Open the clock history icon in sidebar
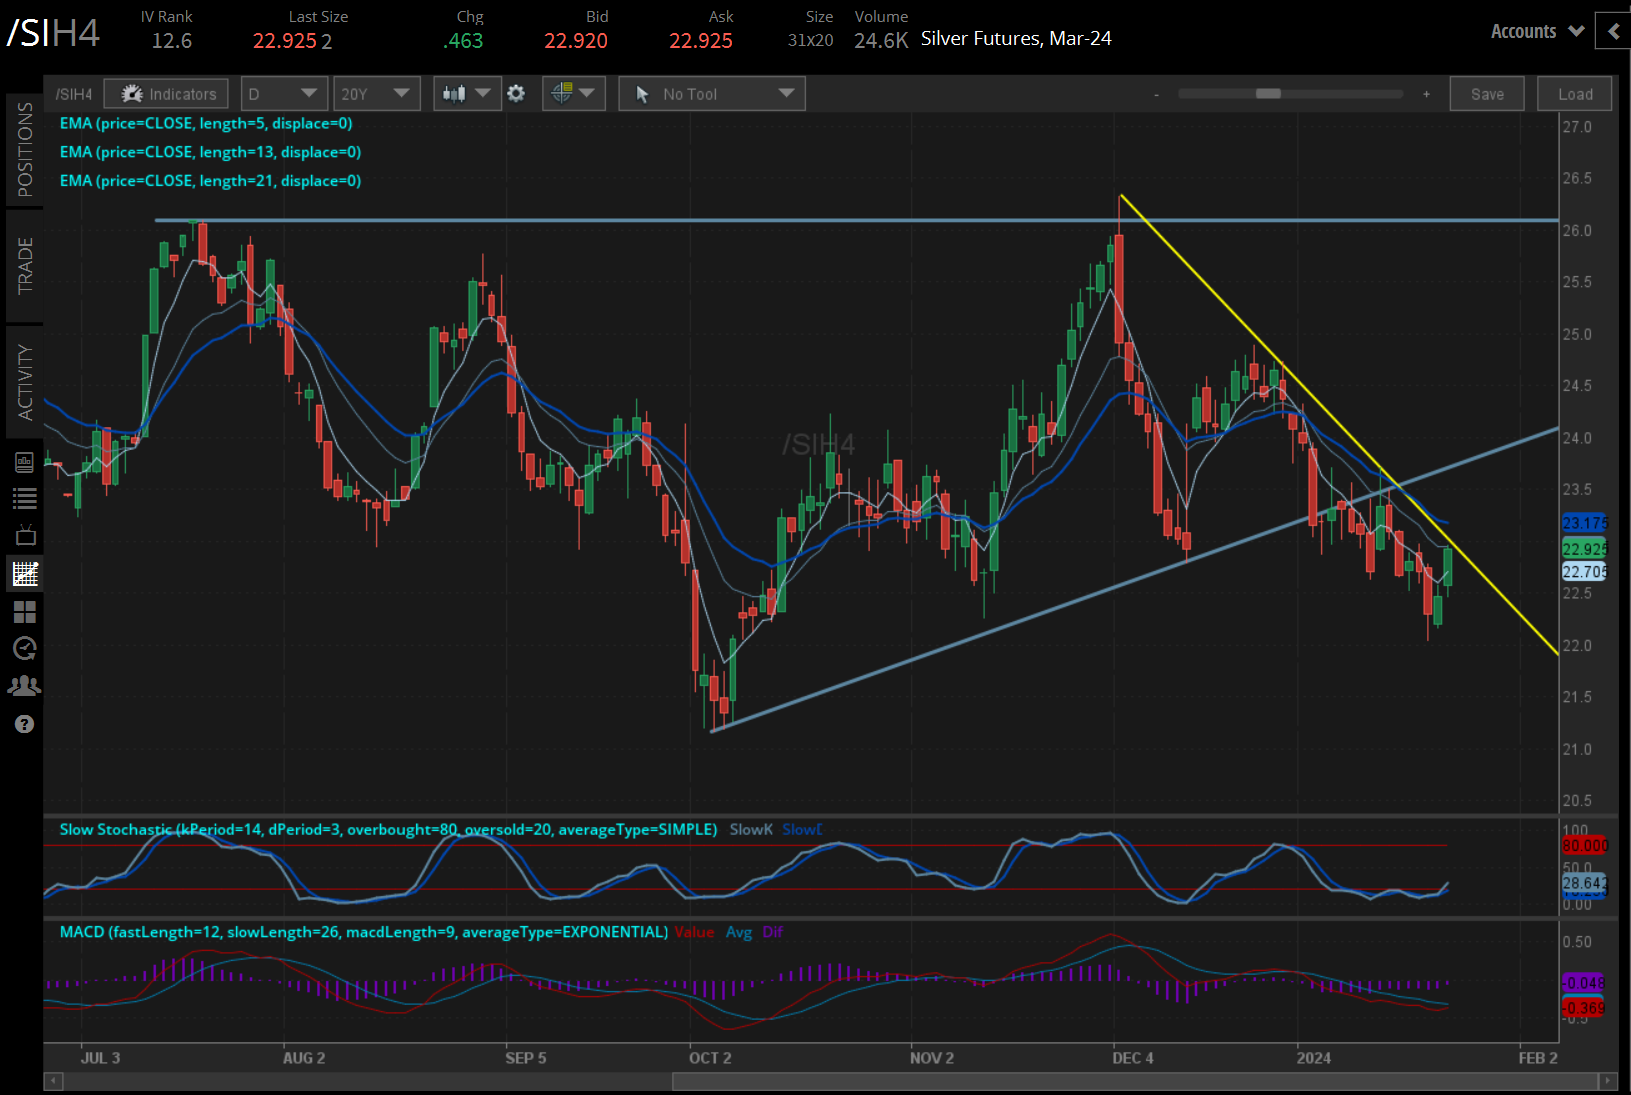The height and width of the screenshot is (1095, 1631). click(25, 648)
